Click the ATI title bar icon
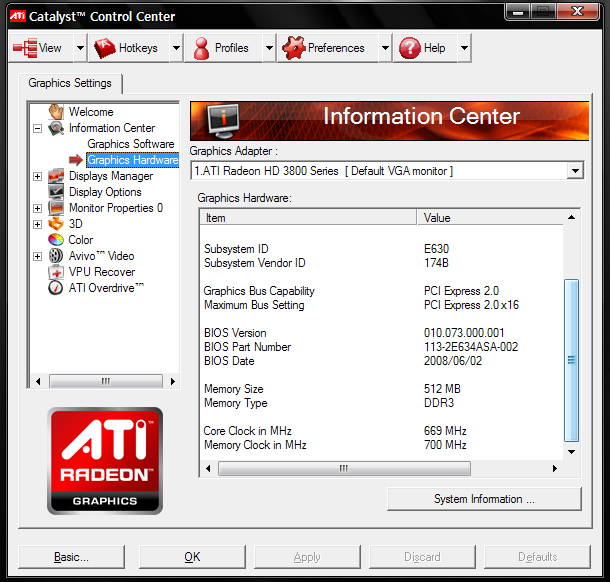The width and height of the screenshot is (610, 582). coord(18,16)
